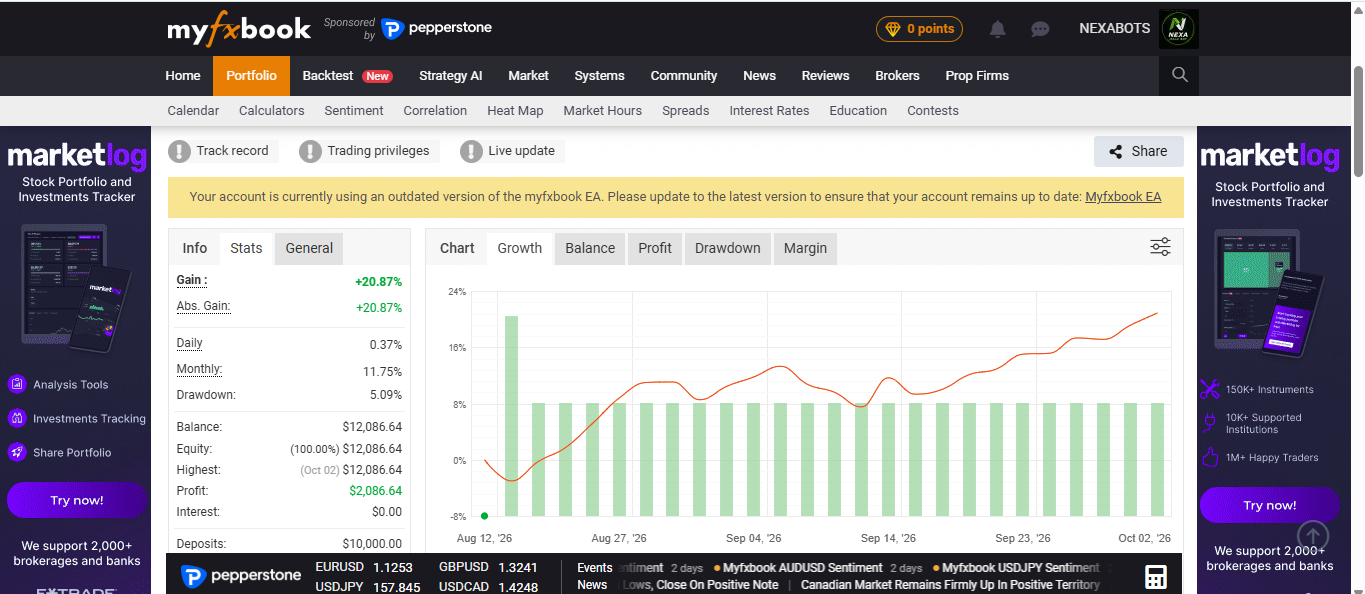Click the myfxbook logo
Image resolution: width=1365 pixels, height=594 pixels.
pyautogui.click(x=239, y=29)
